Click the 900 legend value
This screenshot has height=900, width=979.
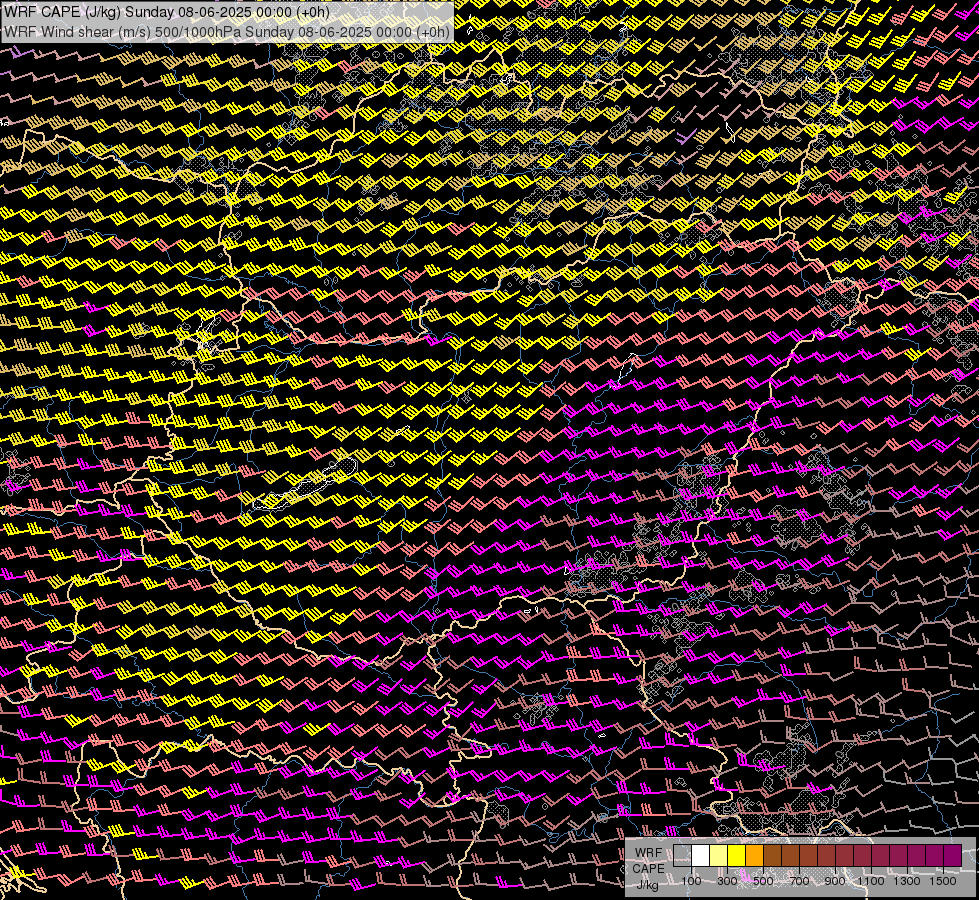point(835,881)
